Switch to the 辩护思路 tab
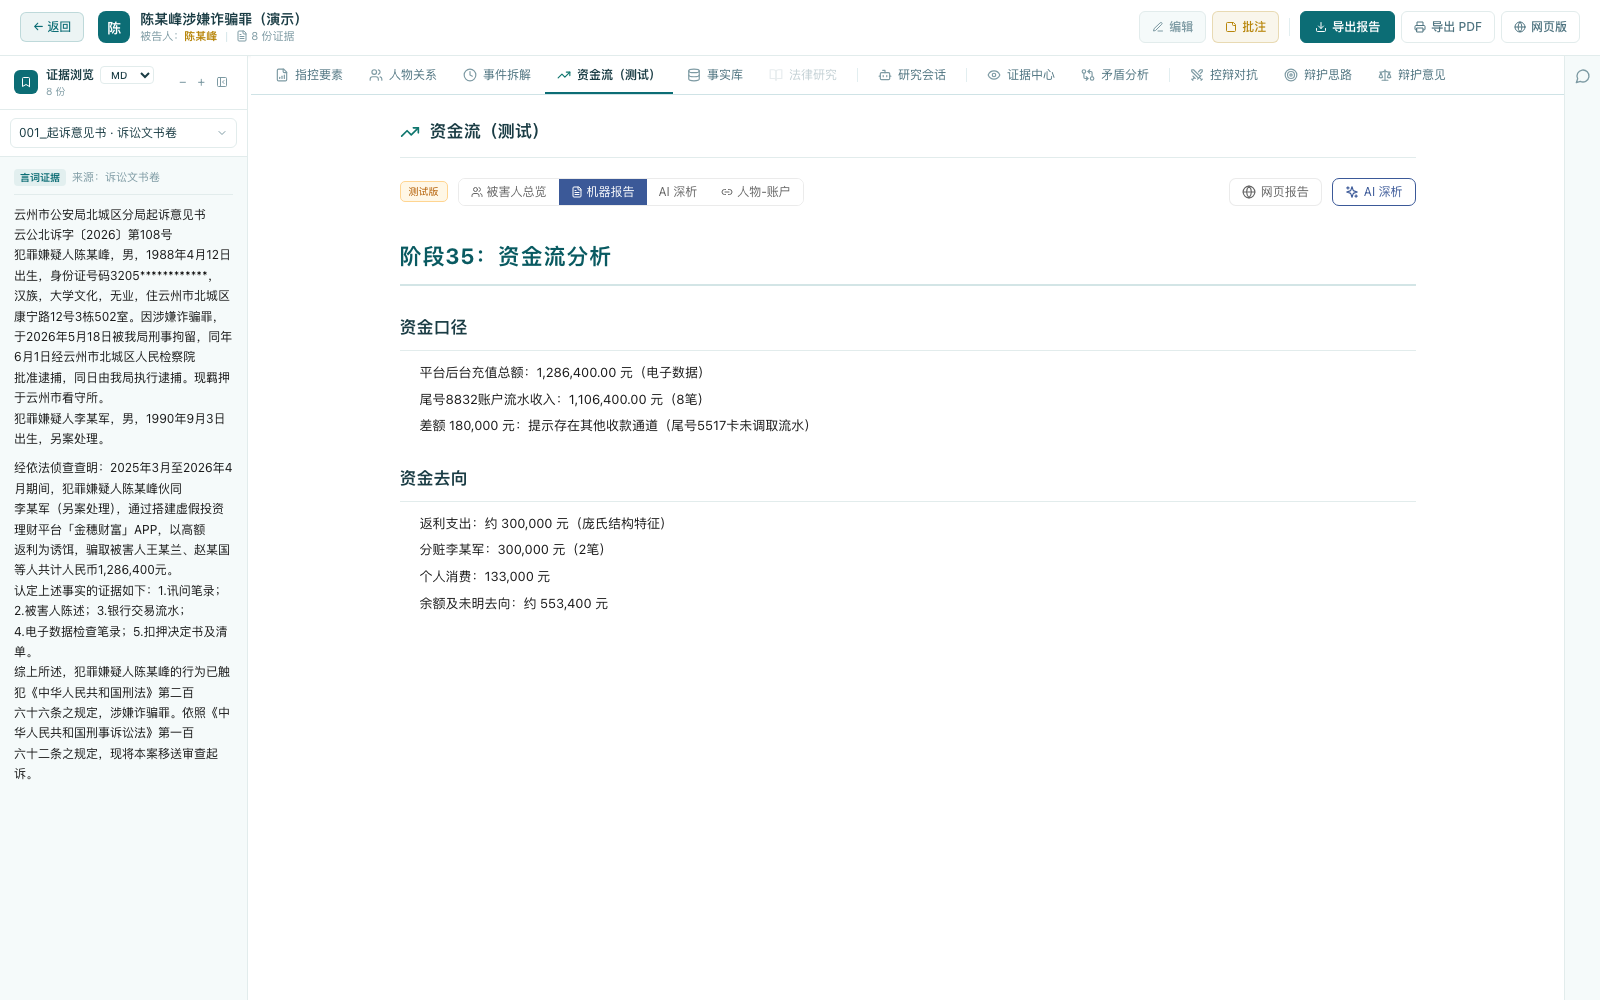The height and width of the screenshot is (1000, 1600). (1318, 75)
